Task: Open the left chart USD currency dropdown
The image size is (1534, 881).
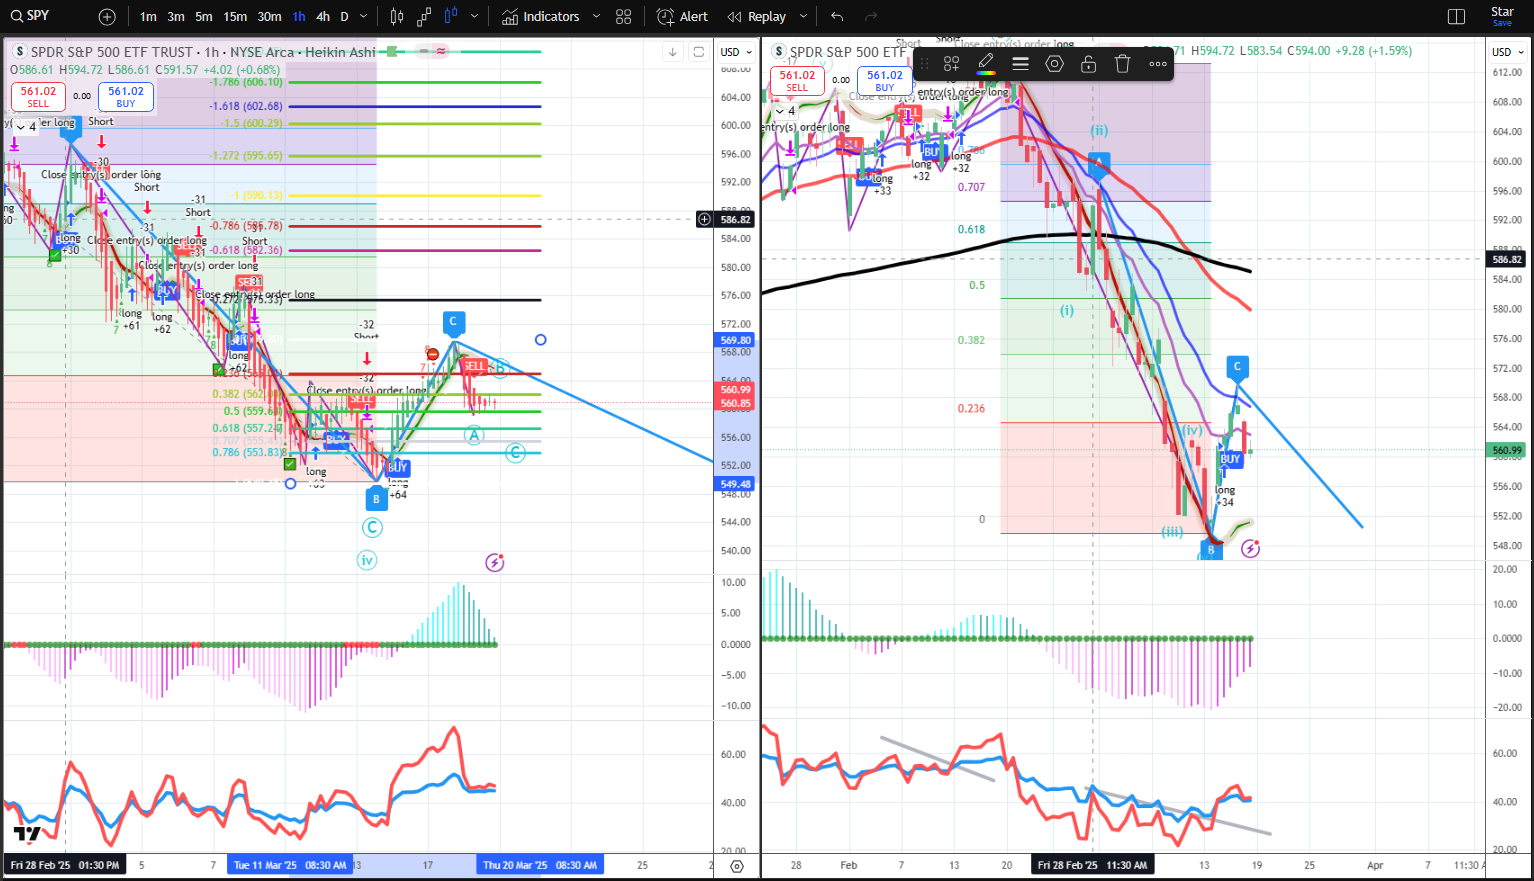Action: [737, 52]
